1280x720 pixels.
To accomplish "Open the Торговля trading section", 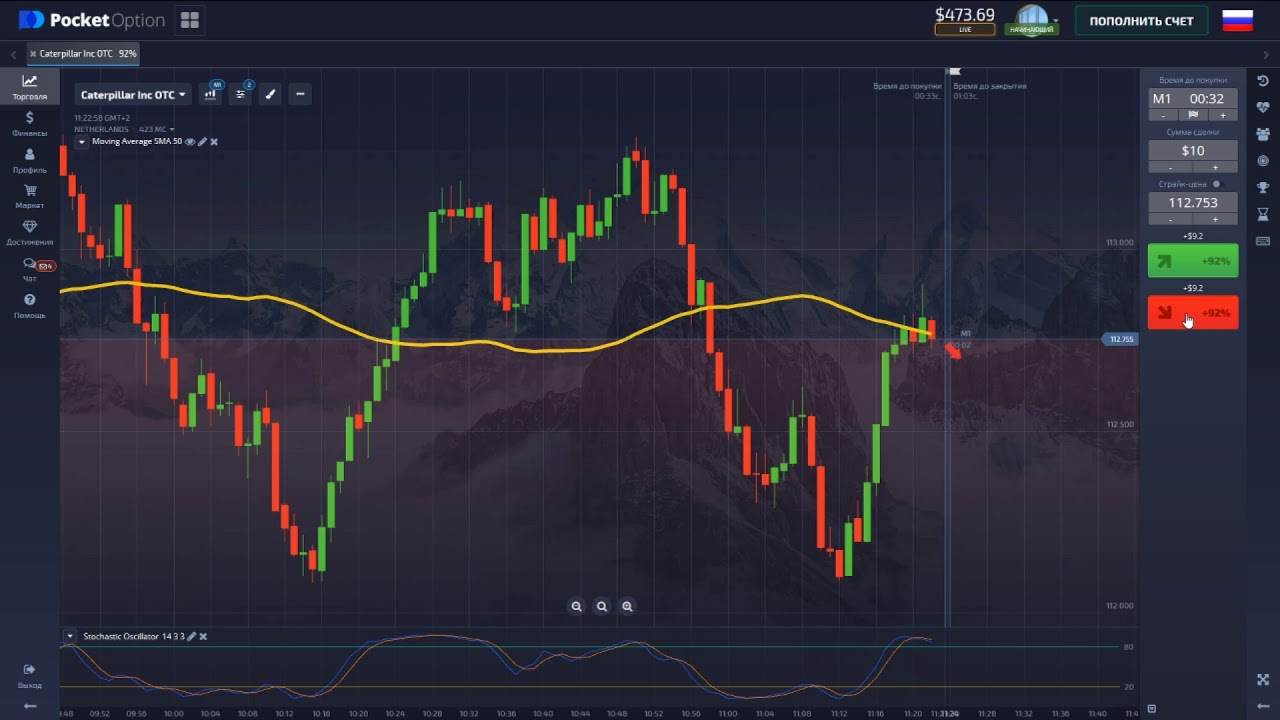I will tap(29, 87).
